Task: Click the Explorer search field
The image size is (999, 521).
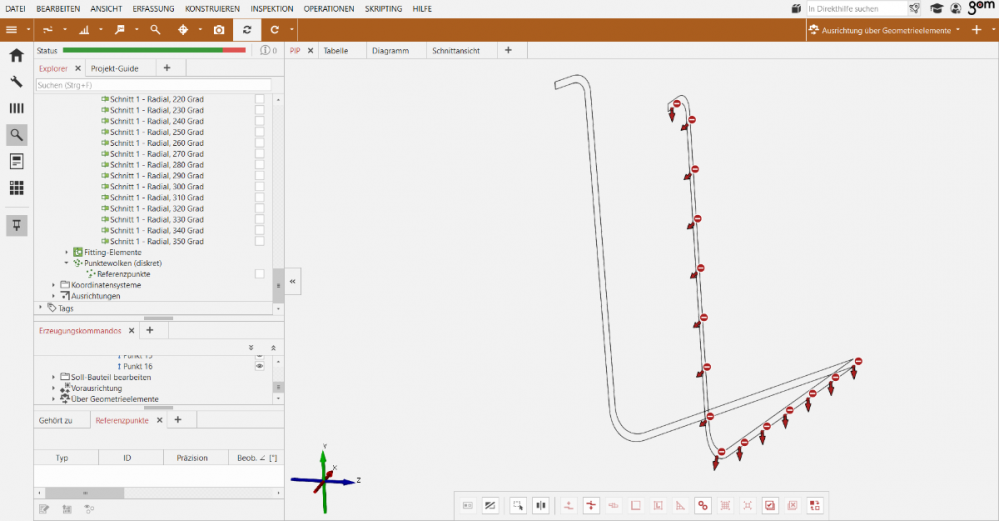Action: [x=152, y=85]
